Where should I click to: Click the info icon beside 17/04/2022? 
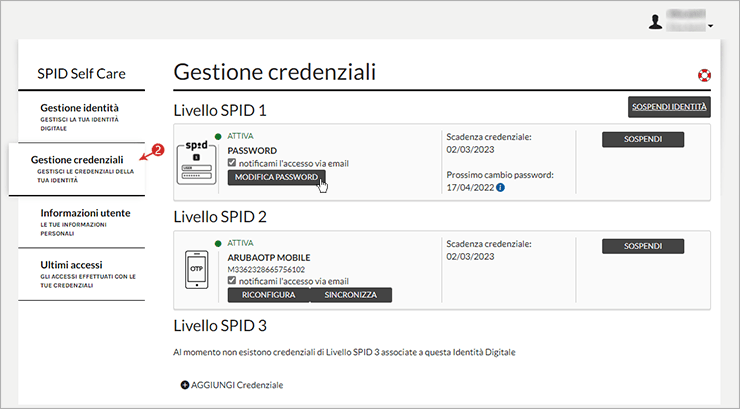point(500,187)
